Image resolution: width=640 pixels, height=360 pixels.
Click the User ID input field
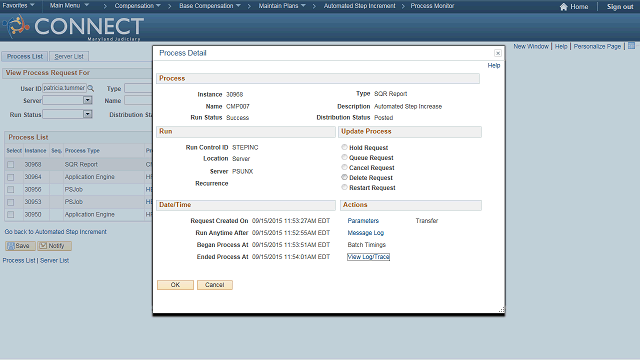coord(64,88)
